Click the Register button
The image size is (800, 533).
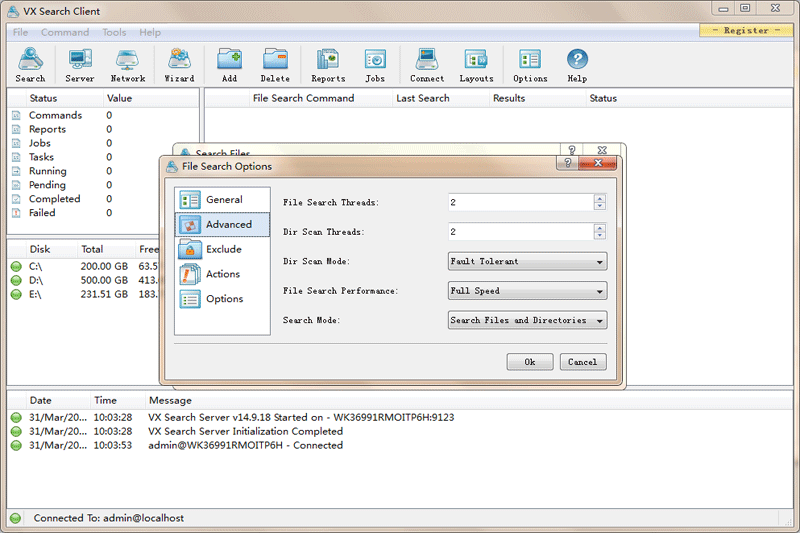(746, 31)
